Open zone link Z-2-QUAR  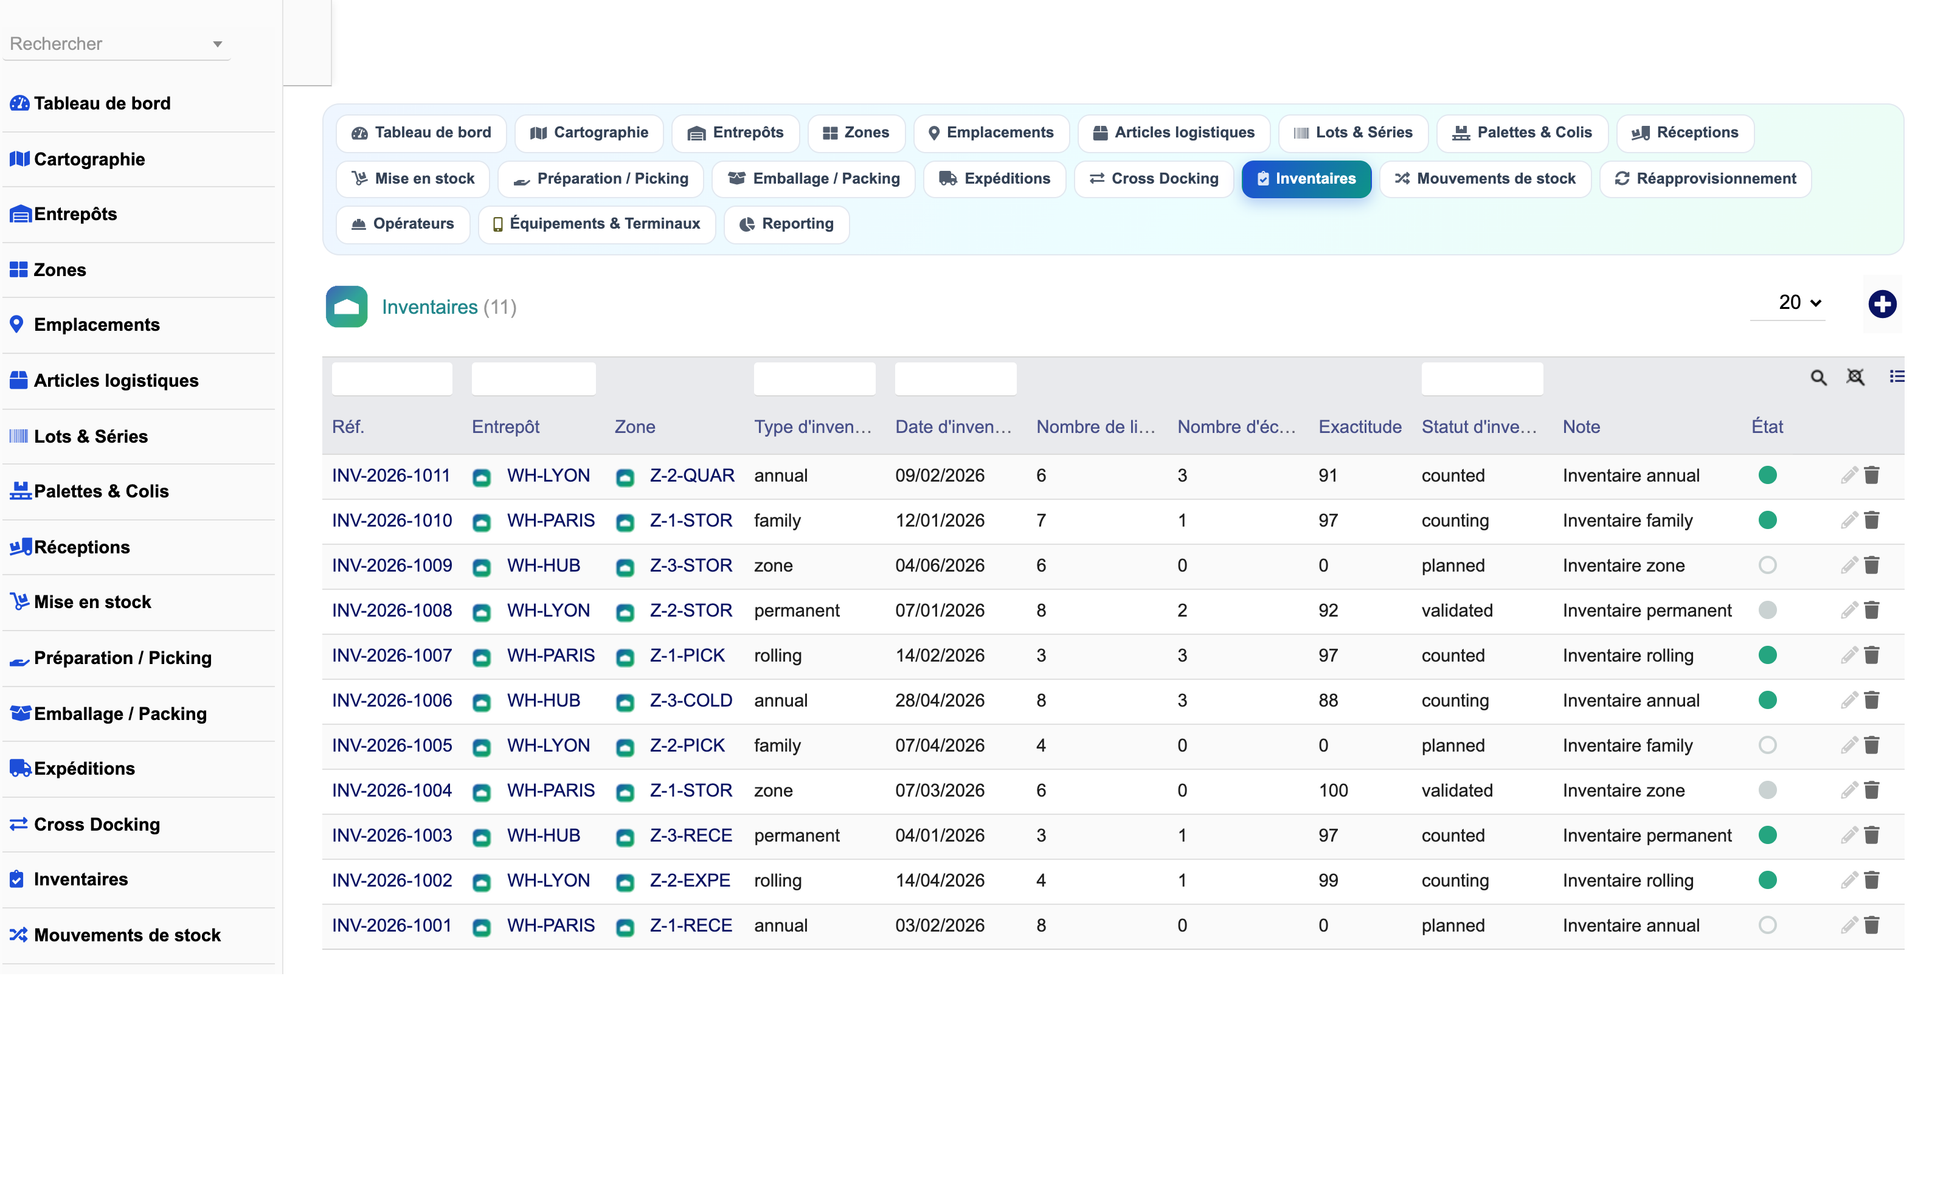(x=692, y=475)
